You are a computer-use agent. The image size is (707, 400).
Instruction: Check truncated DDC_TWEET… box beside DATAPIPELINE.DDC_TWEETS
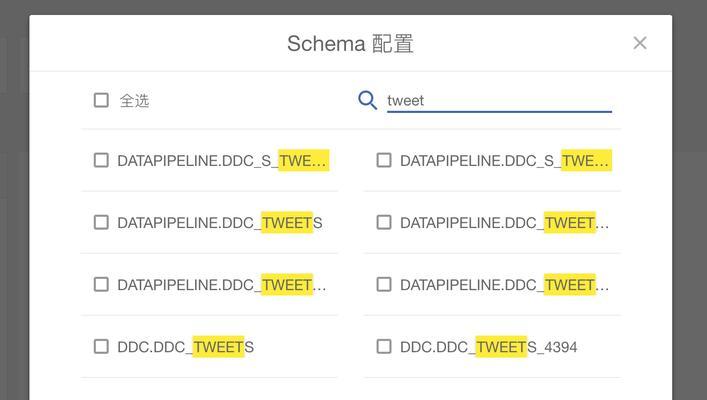tap(384, 222)
